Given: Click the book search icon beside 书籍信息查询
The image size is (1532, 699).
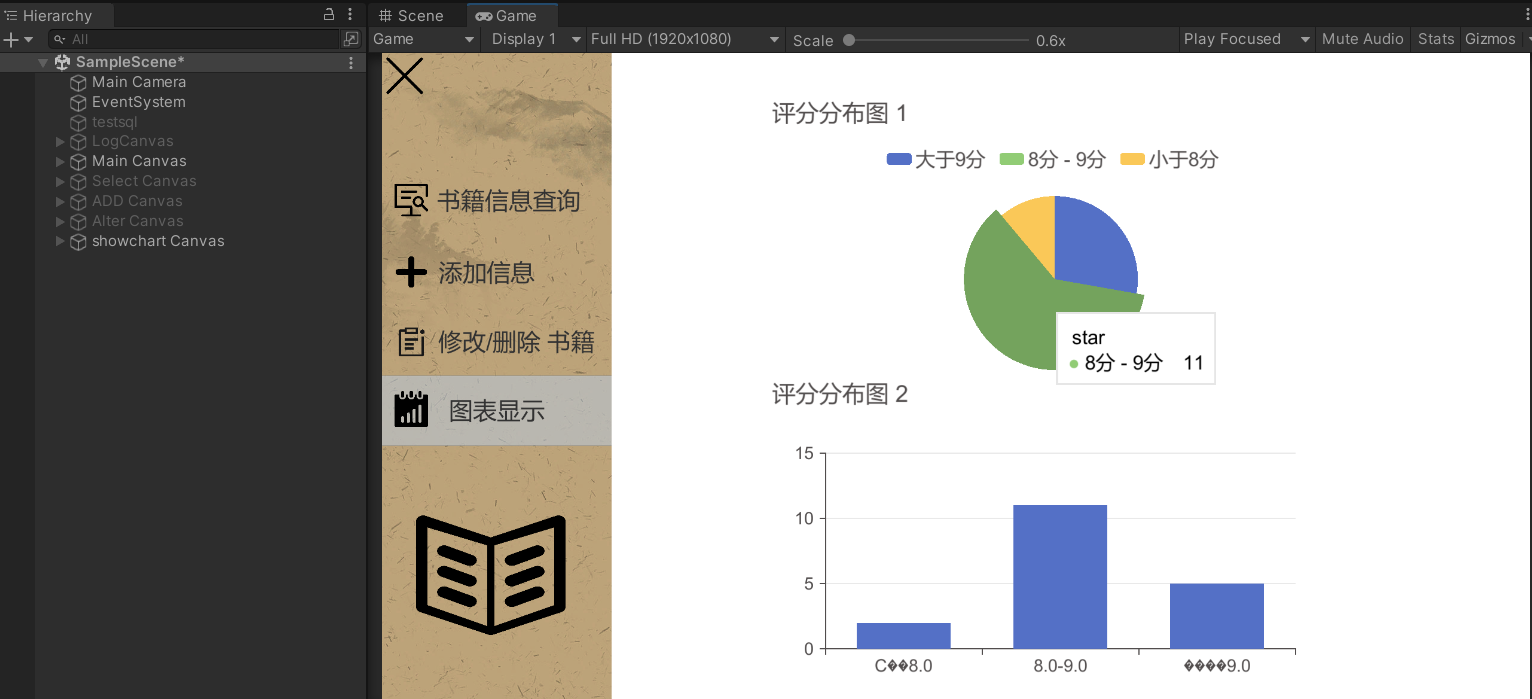Looking at the screenshot, I should tap(411, 200).
